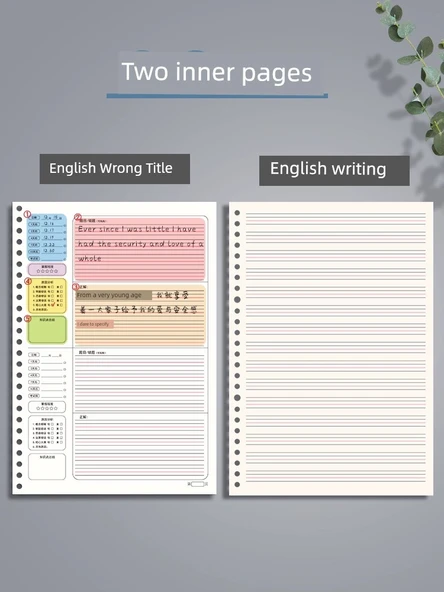
Task: Tick the first checkbox row in the yellow analysis box
Action: pos(47,287)
